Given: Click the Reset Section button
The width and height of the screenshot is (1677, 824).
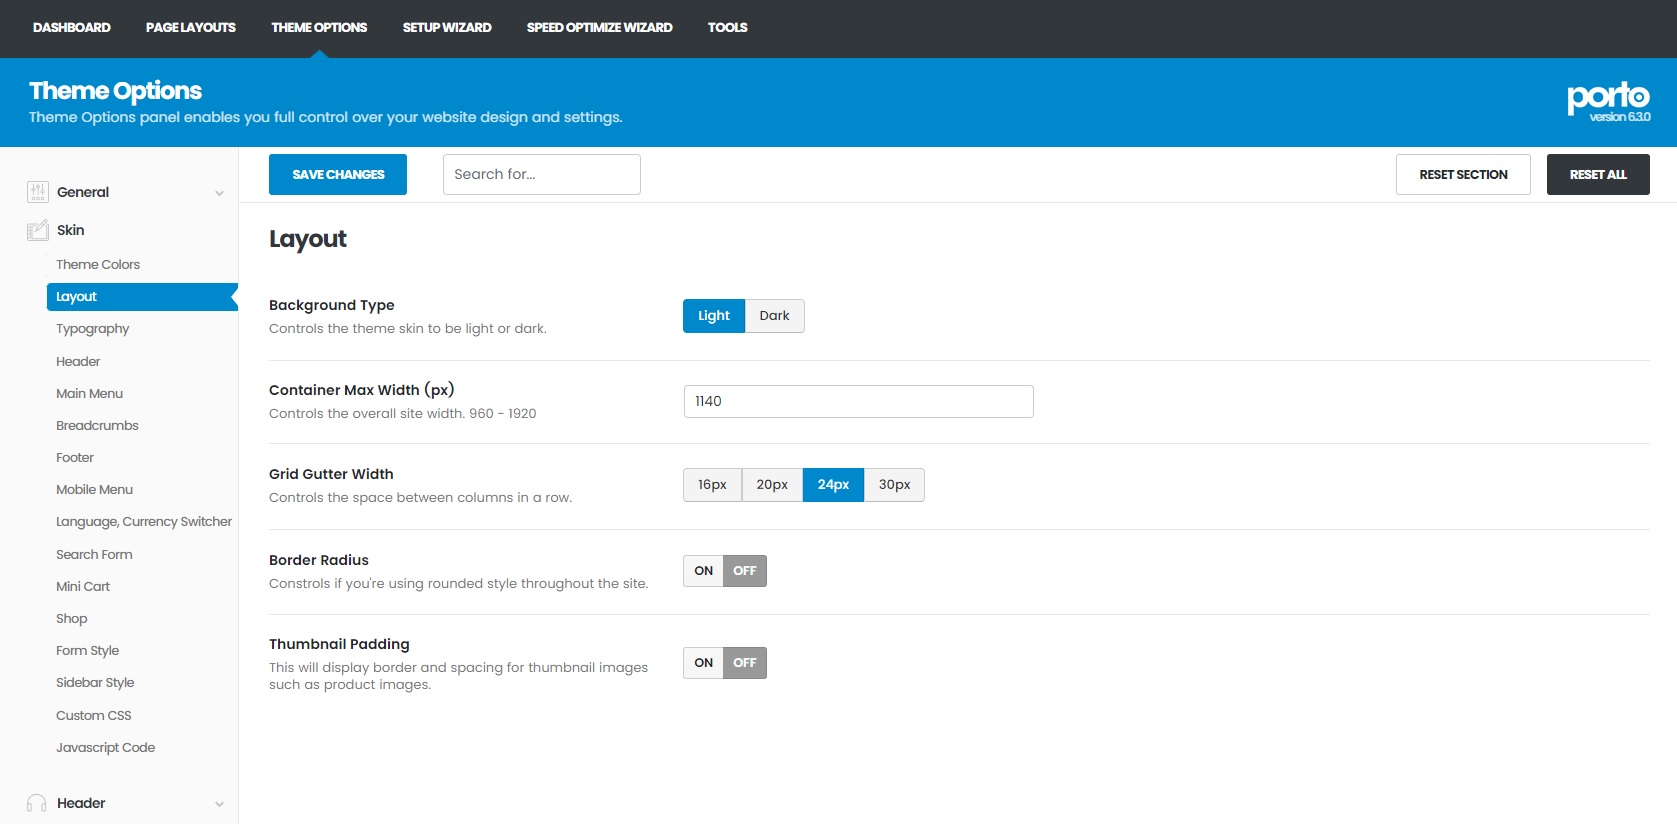Looking at the screenshot, I should point(1463,175).
